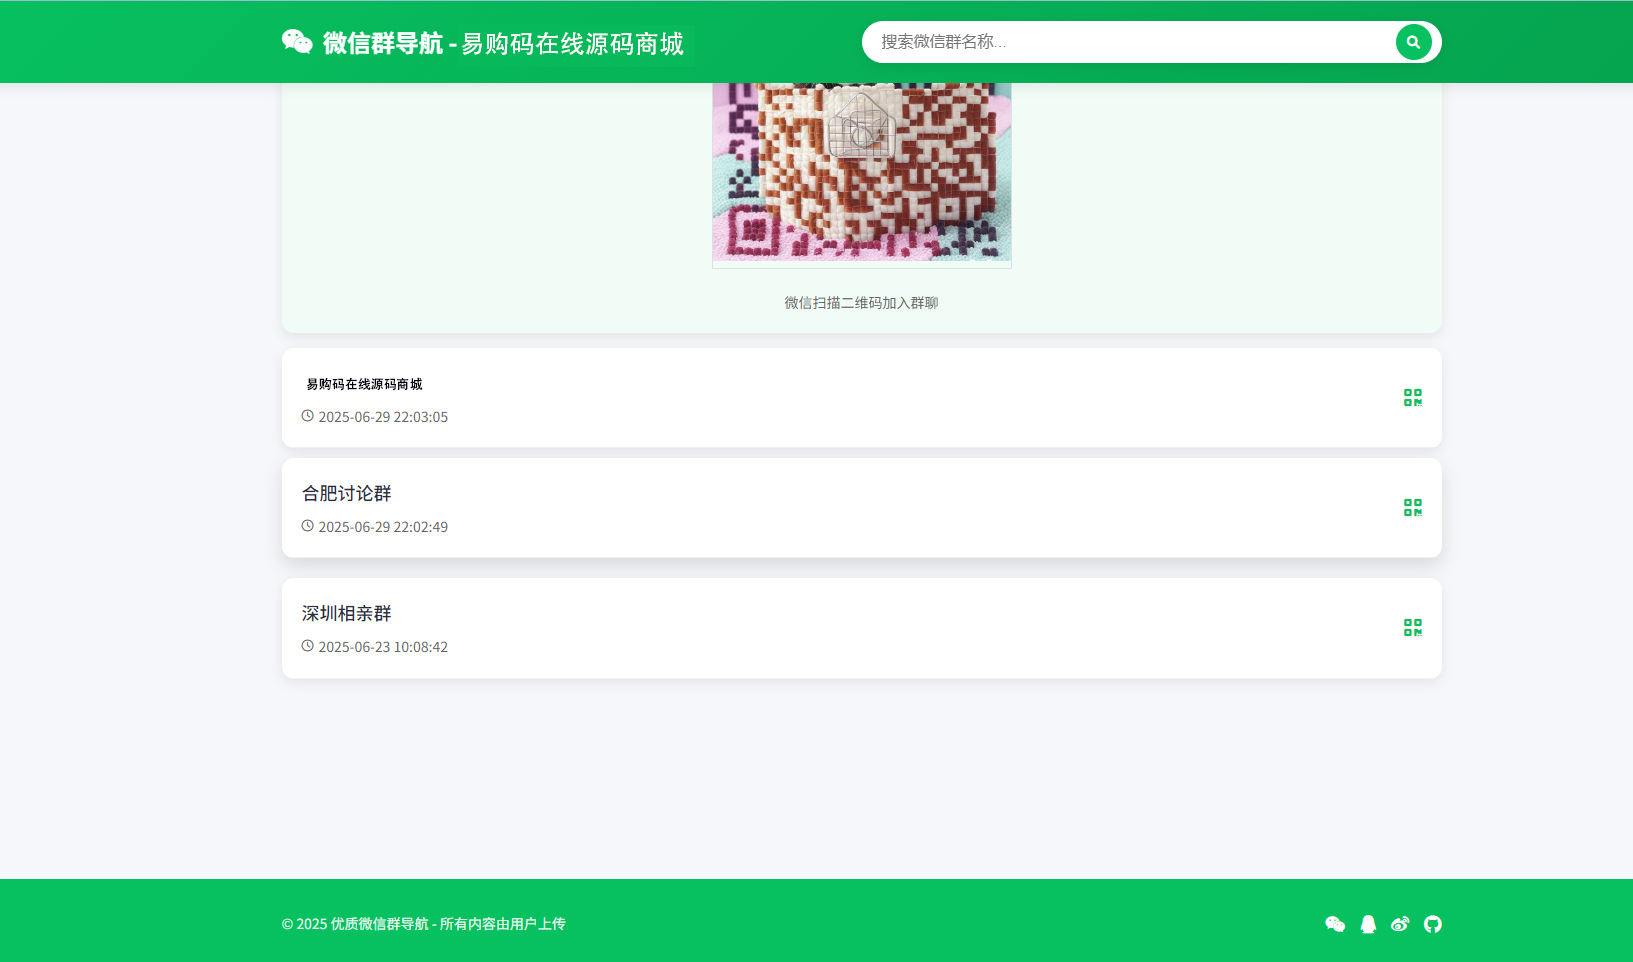Click the 2025-06-29 22:03:05 timestamp
This screenshot has height=962, width=1633.
click(x=383, y=417)
